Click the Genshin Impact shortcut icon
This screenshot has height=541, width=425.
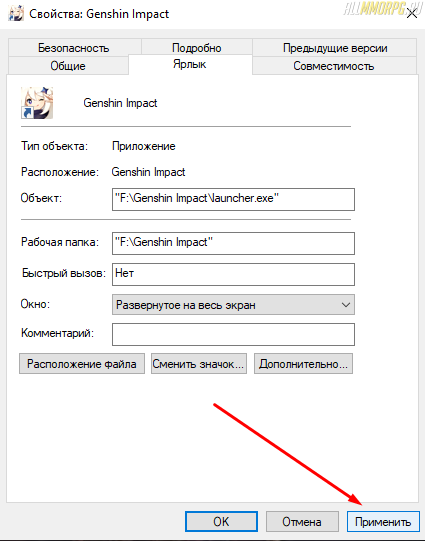(x=37, y=103)
